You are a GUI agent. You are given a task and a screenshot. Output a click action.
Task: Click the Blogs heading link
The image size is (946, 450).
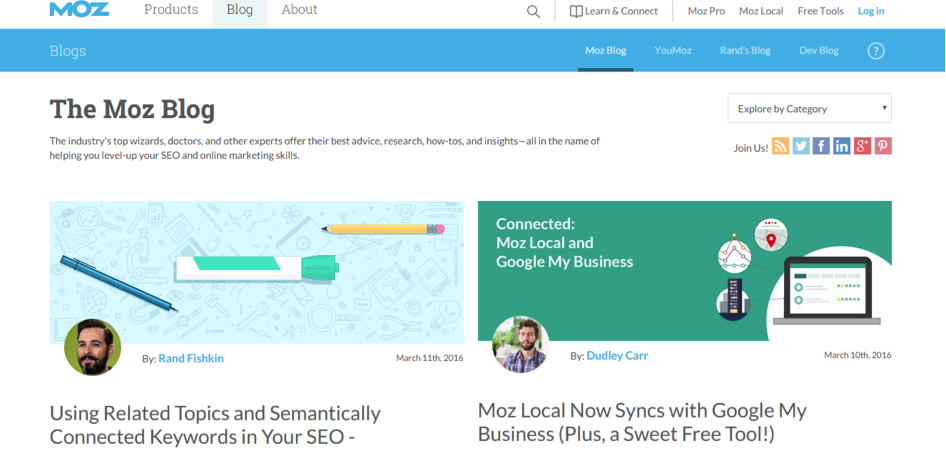coord(68,51)
